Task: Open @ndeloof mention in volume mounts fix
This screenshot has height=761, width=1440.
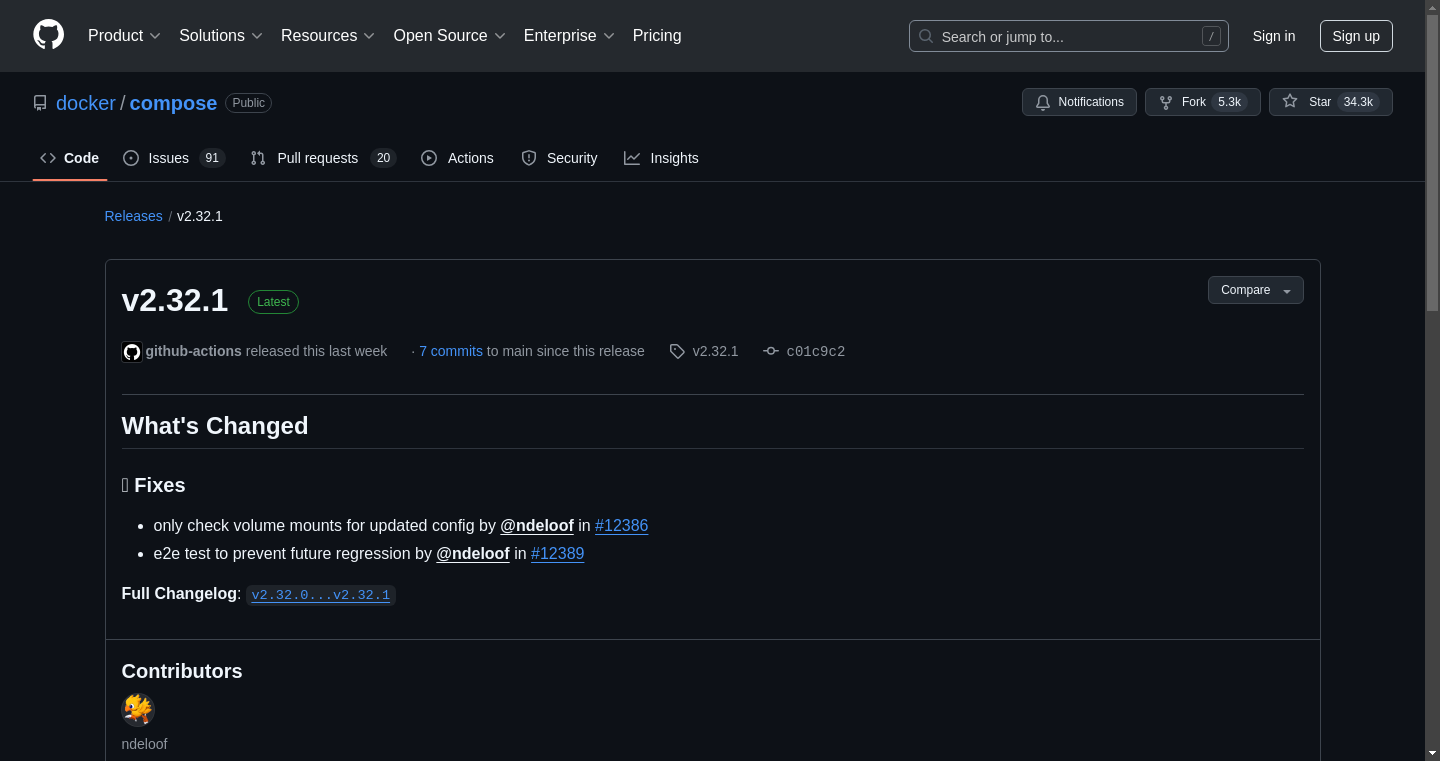Action: [x=537, y=525]
